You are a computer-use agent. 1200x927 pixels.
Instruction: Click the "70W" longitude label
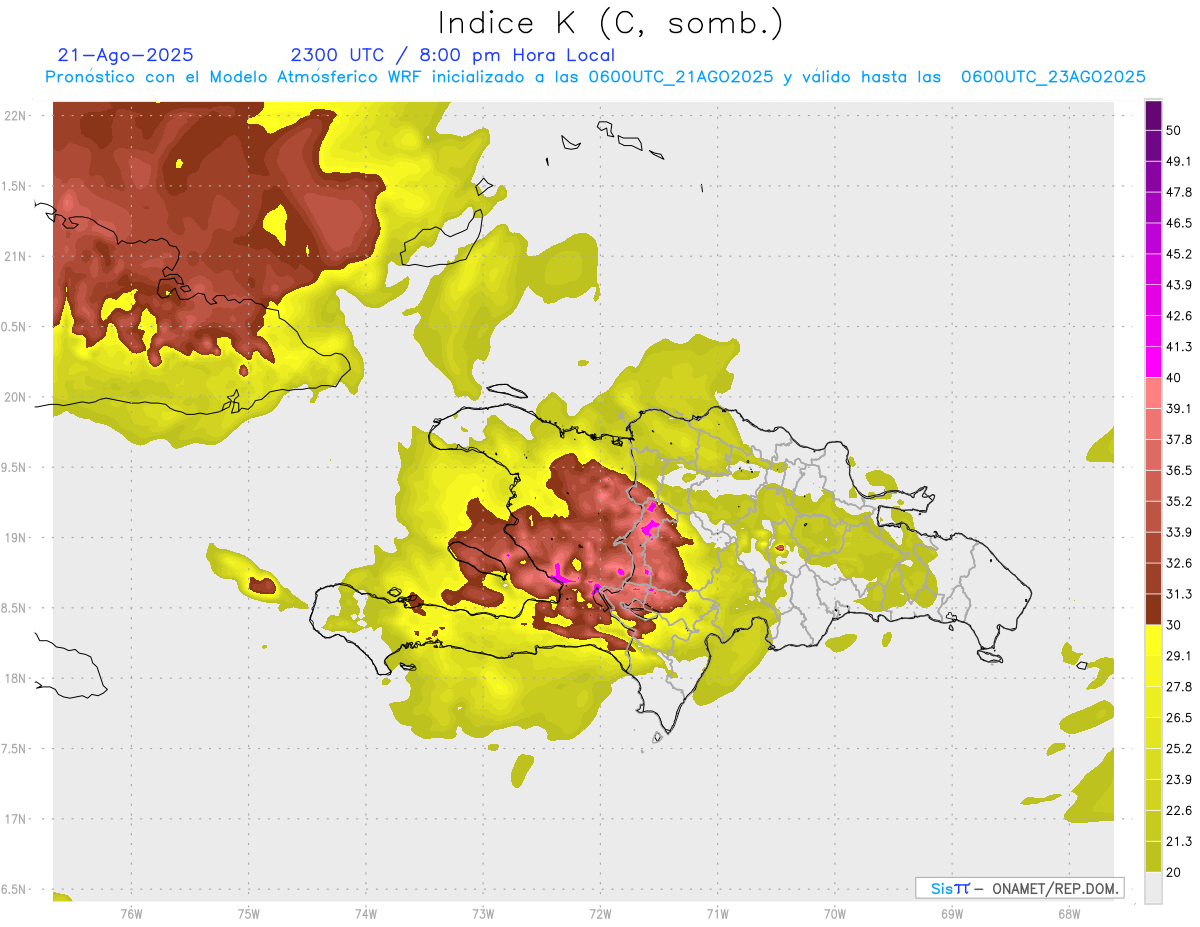(834, 913)
